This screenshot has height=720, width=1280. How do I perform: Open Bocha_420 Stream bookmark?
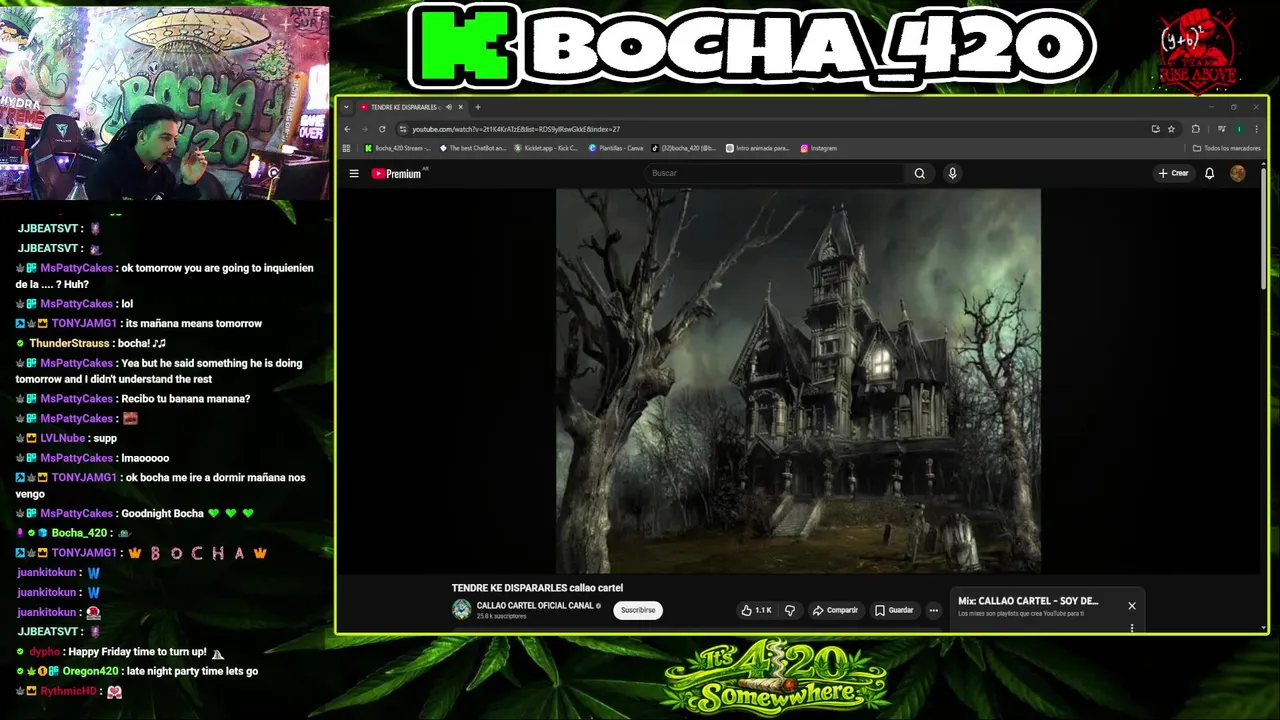coord(397,148)
